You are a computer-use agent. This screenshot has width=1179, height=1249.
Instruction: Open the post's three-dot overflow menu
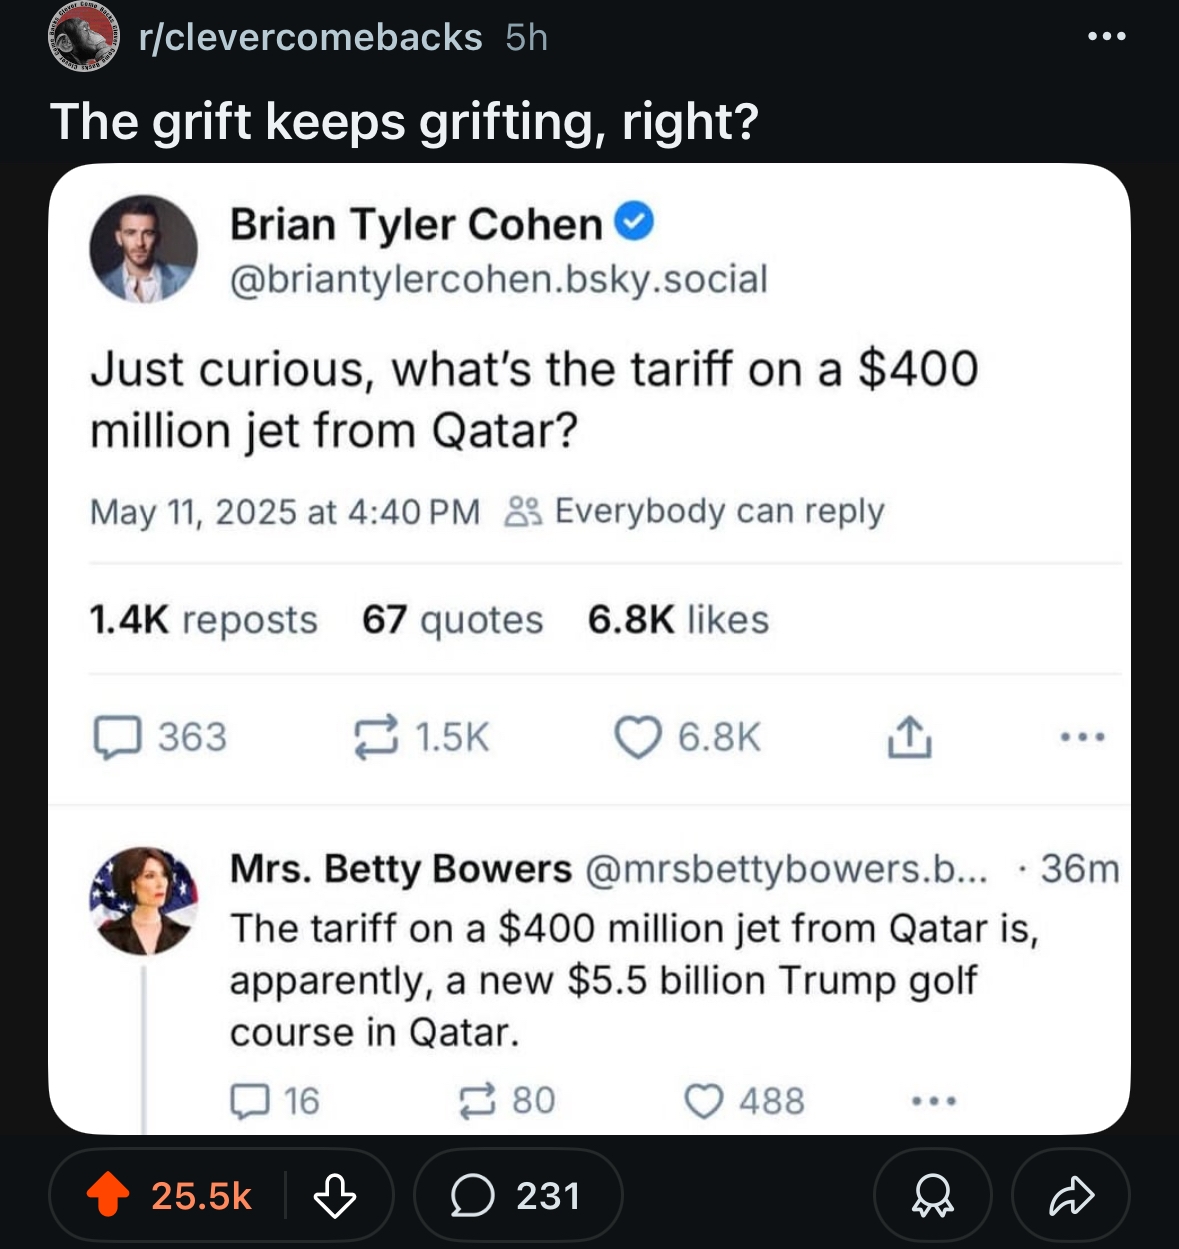pos(1107,36)
